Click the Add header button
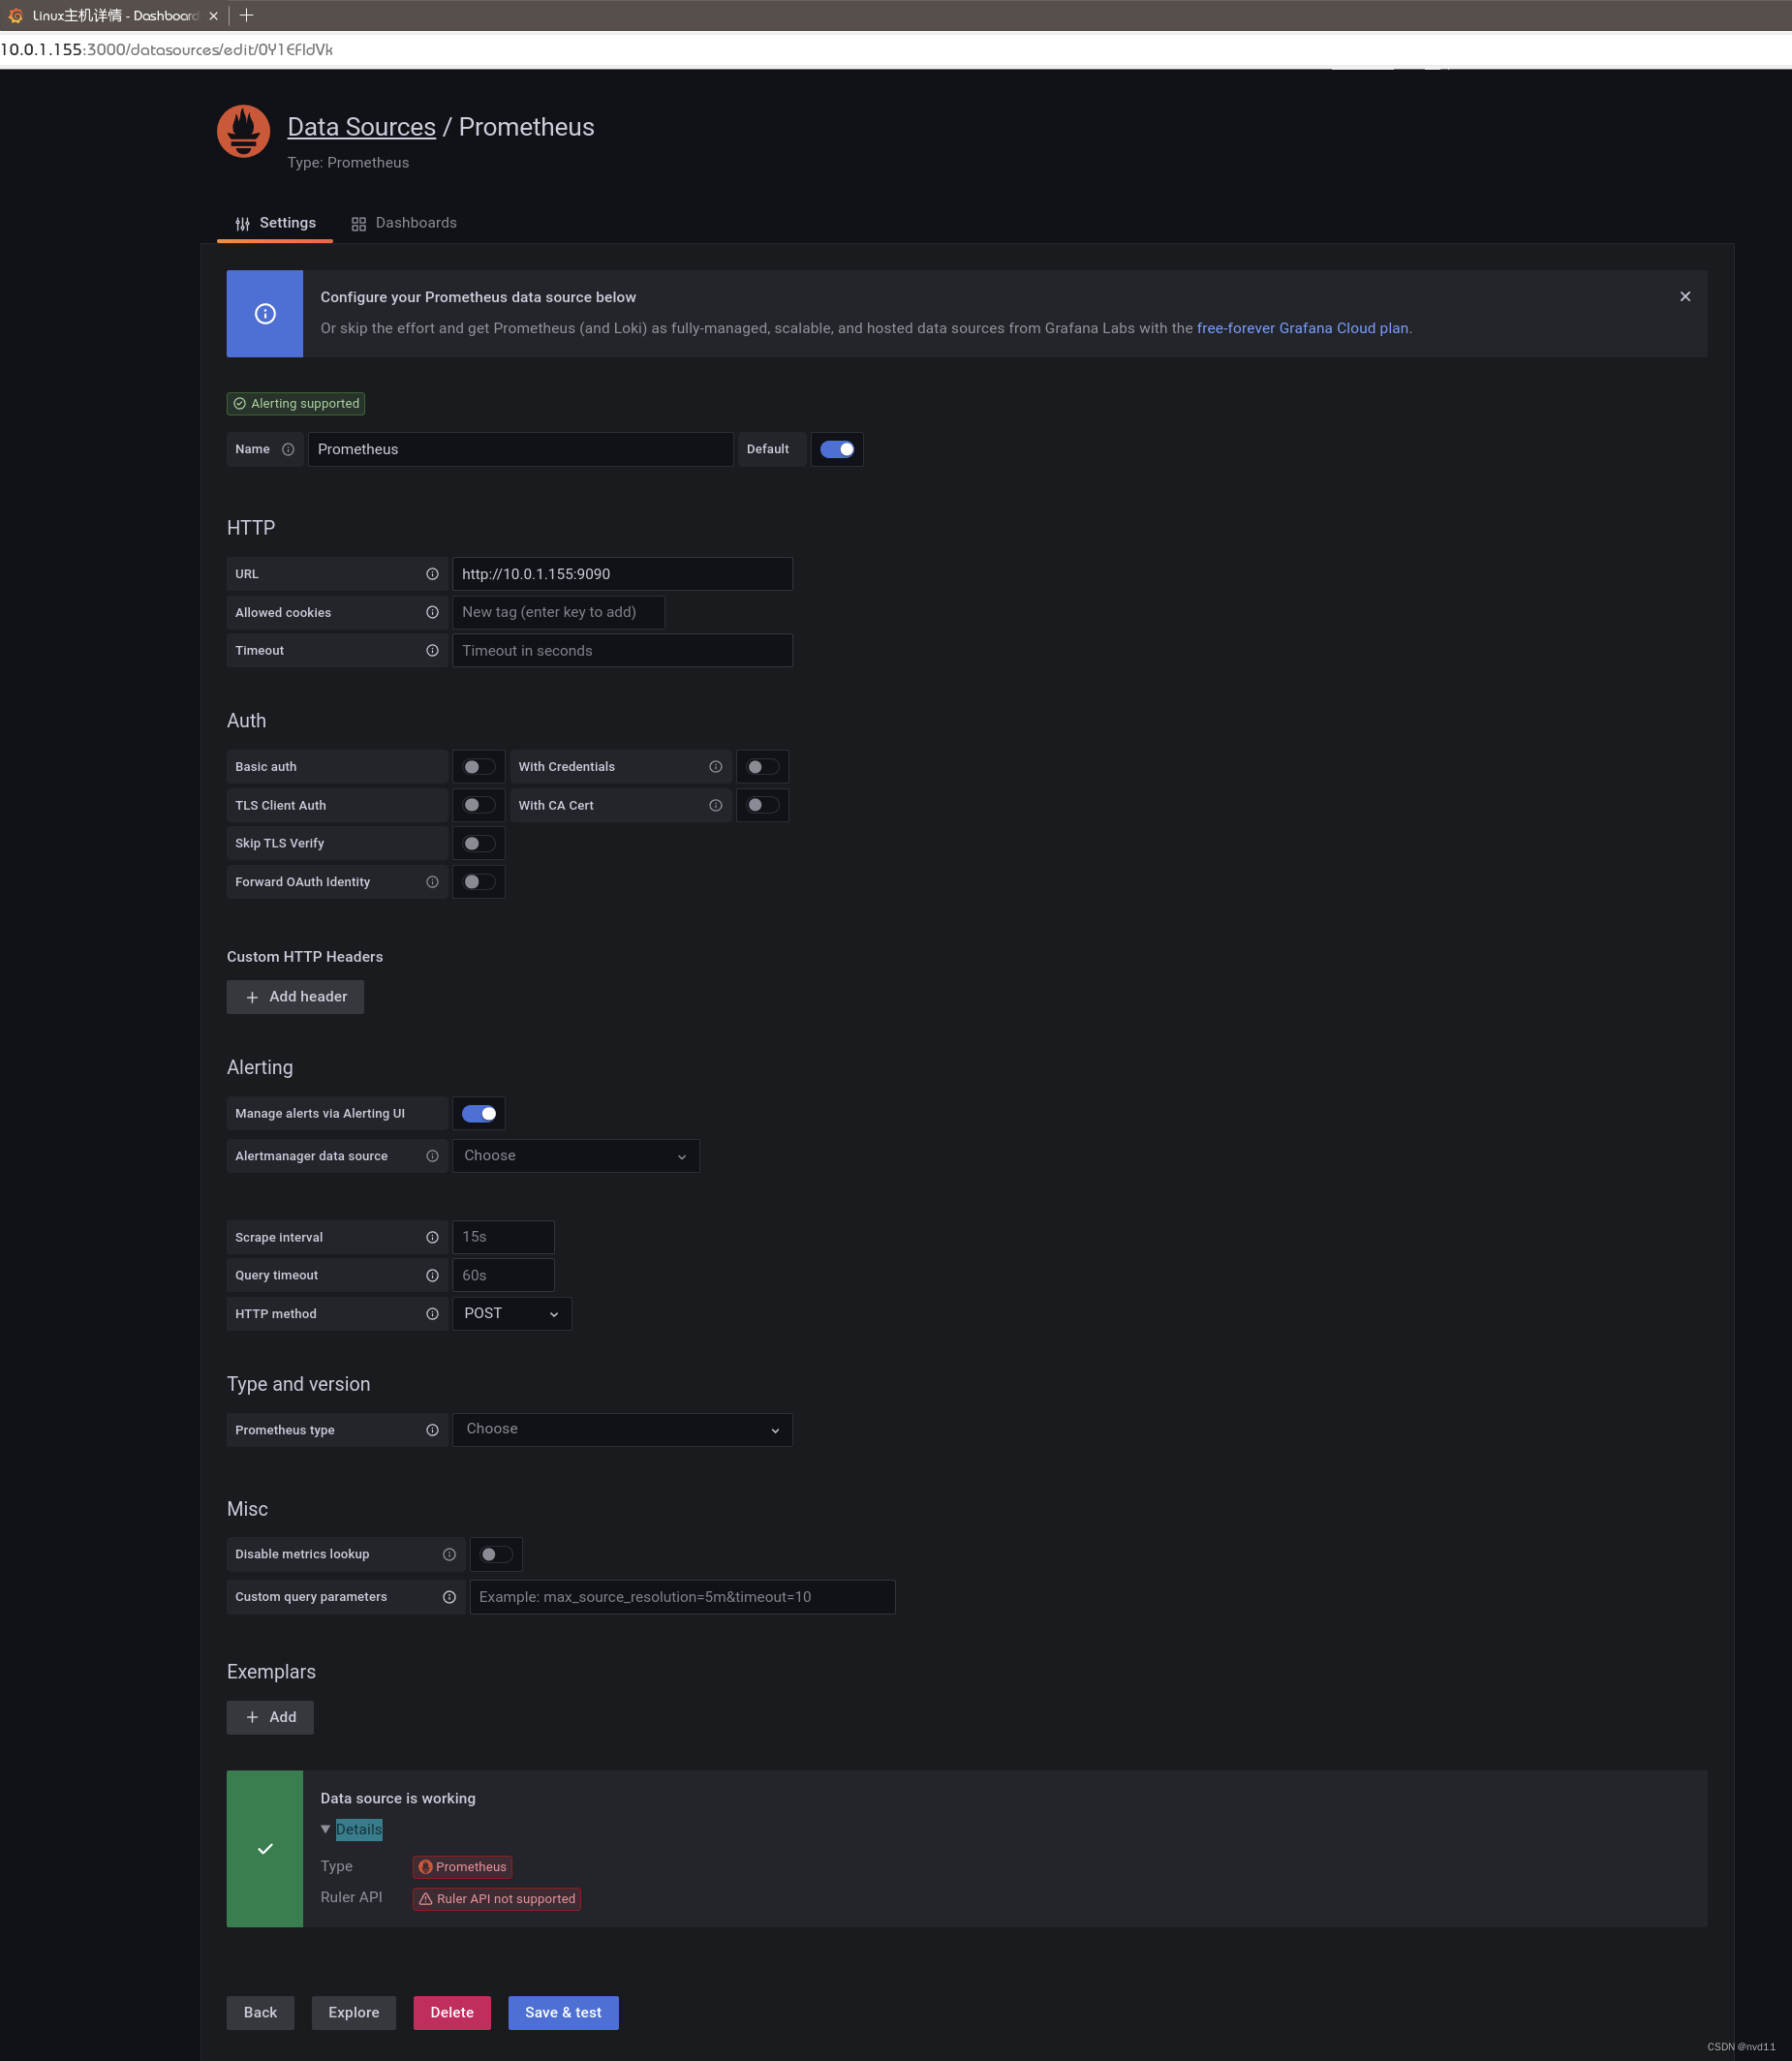Viewport: 1792px width, 2061px height. (295, 997)
